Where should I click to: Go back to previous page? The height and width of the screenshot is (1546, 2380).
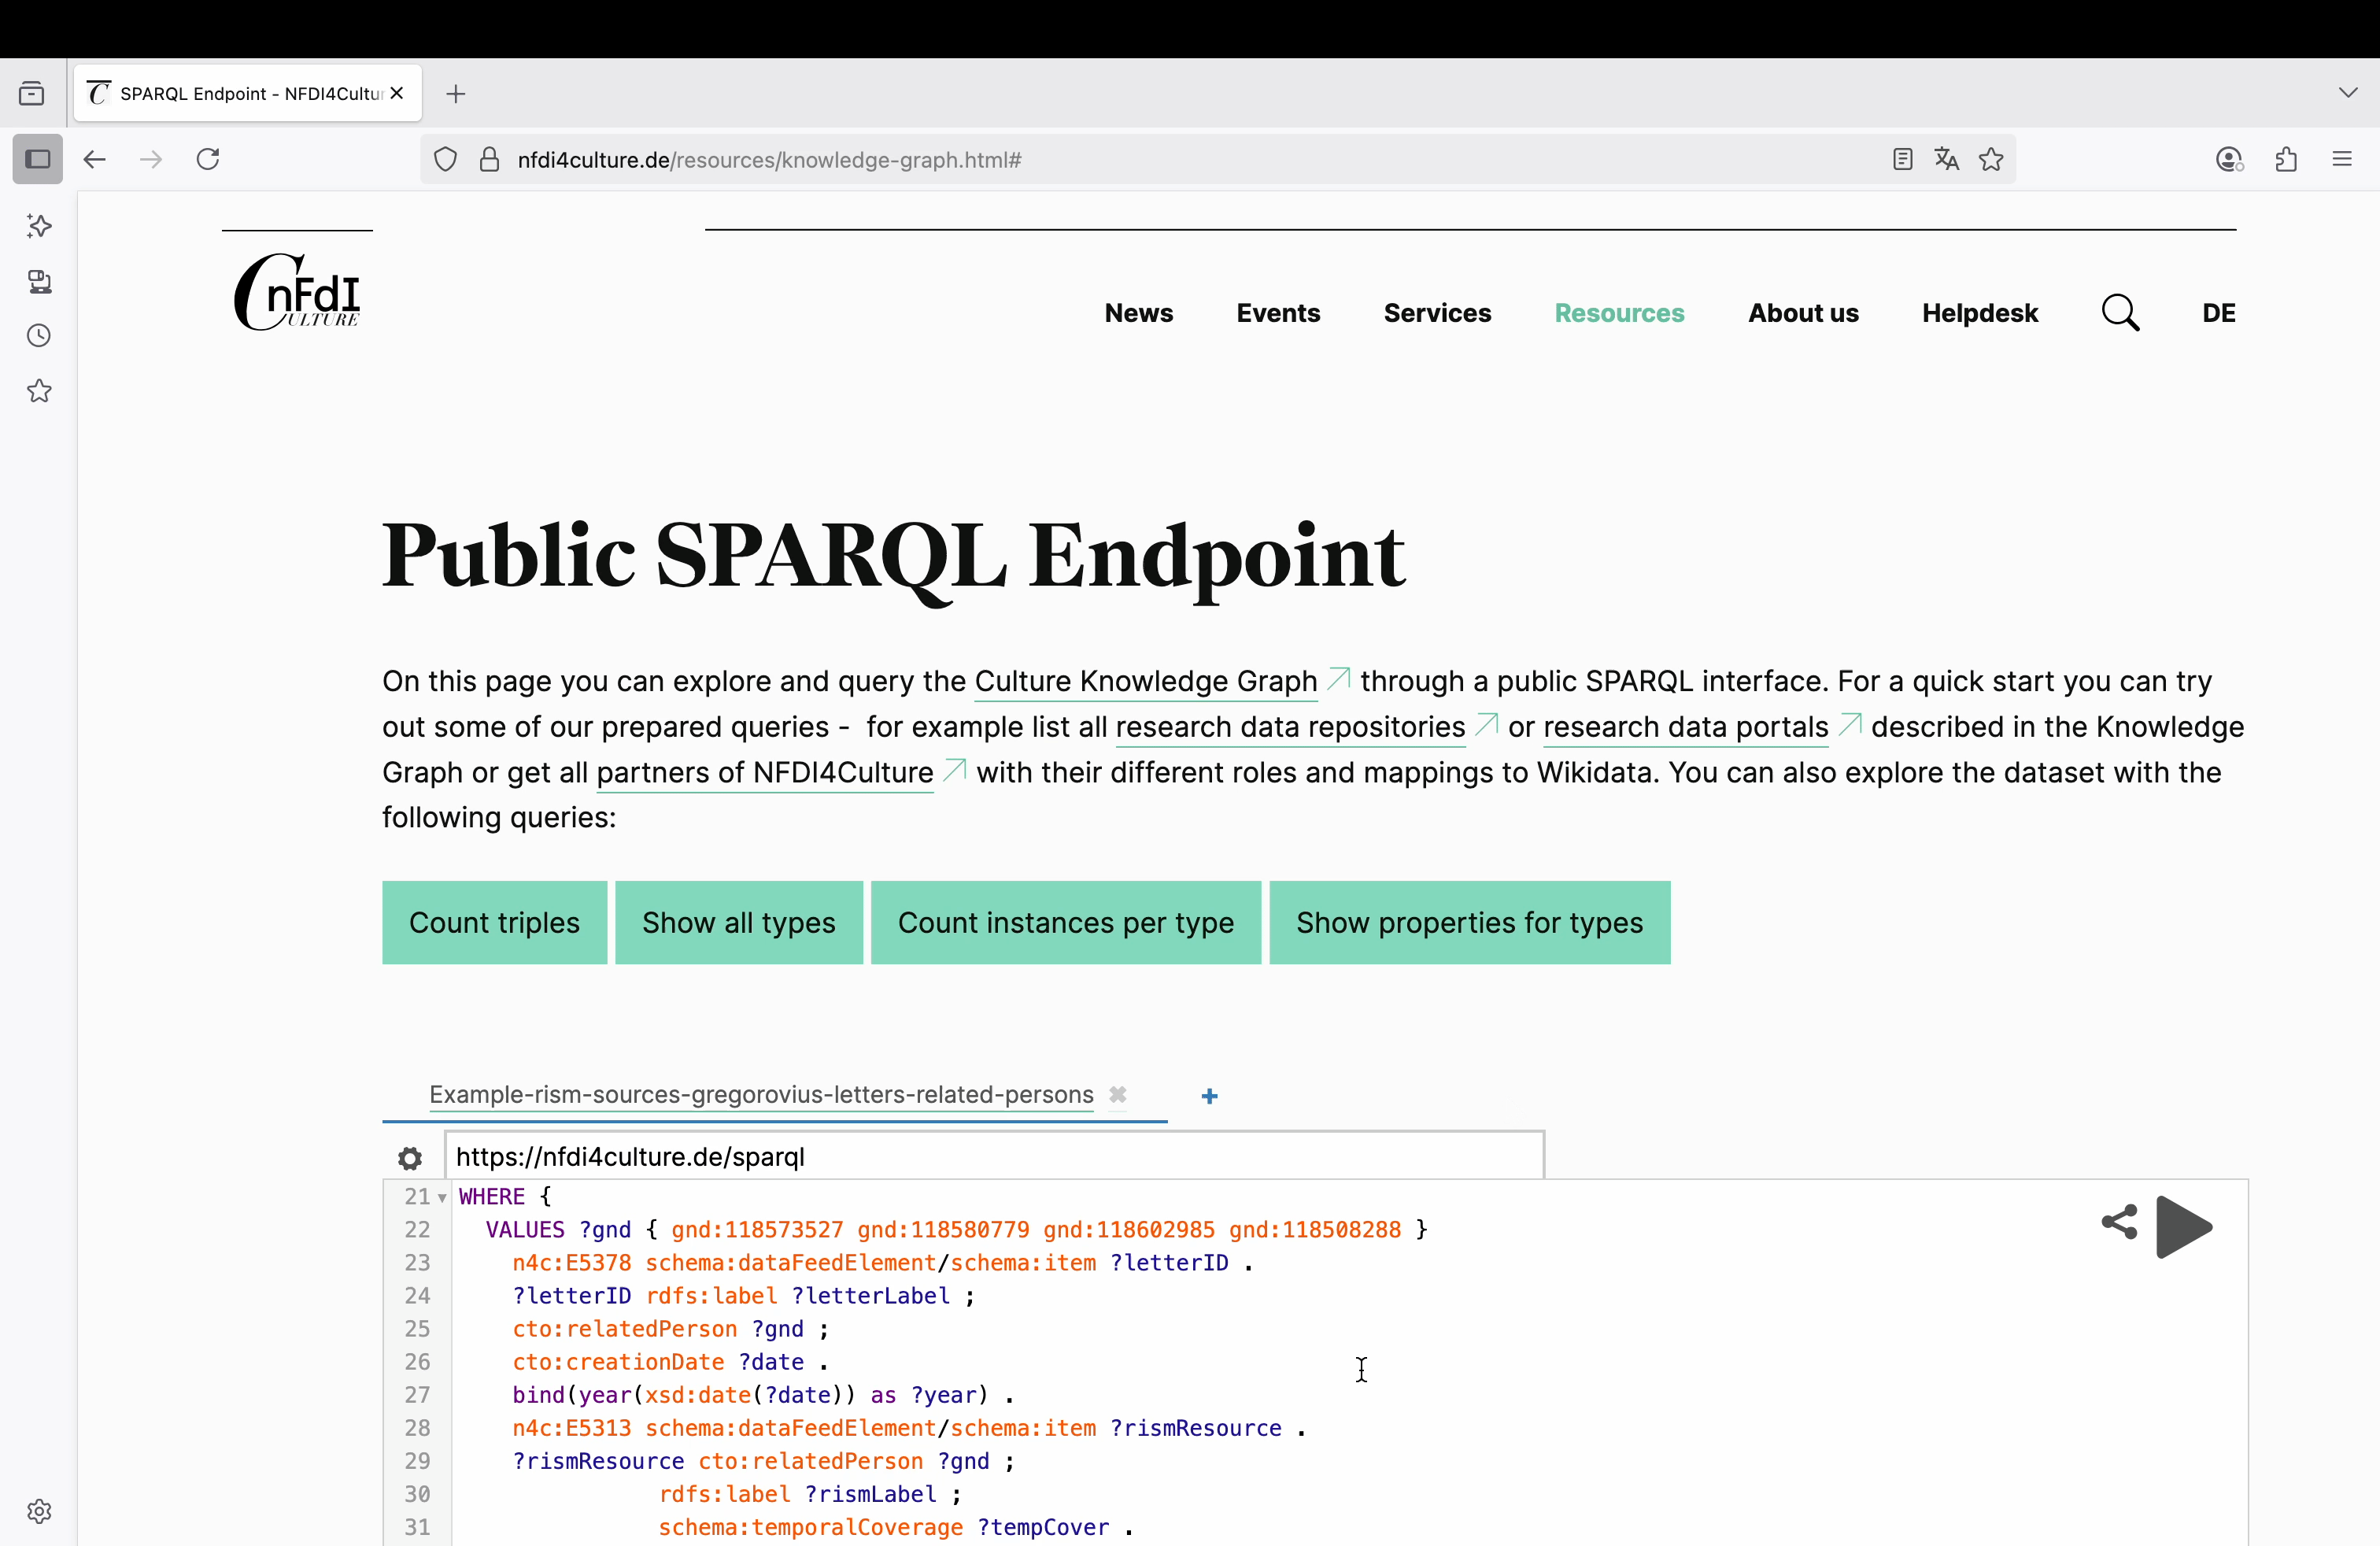[x=95, y=159]
